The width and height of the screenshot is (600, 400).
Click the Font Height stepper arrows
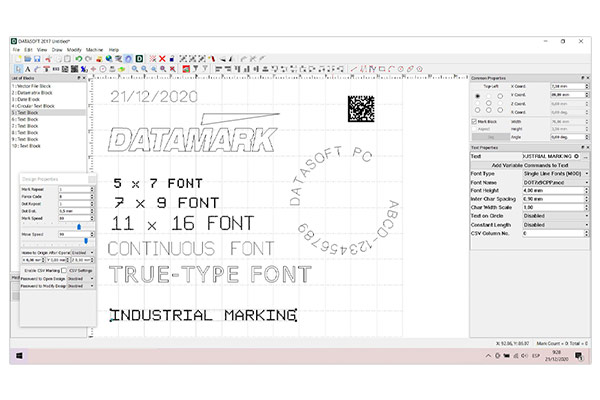(x=587, y=191)
